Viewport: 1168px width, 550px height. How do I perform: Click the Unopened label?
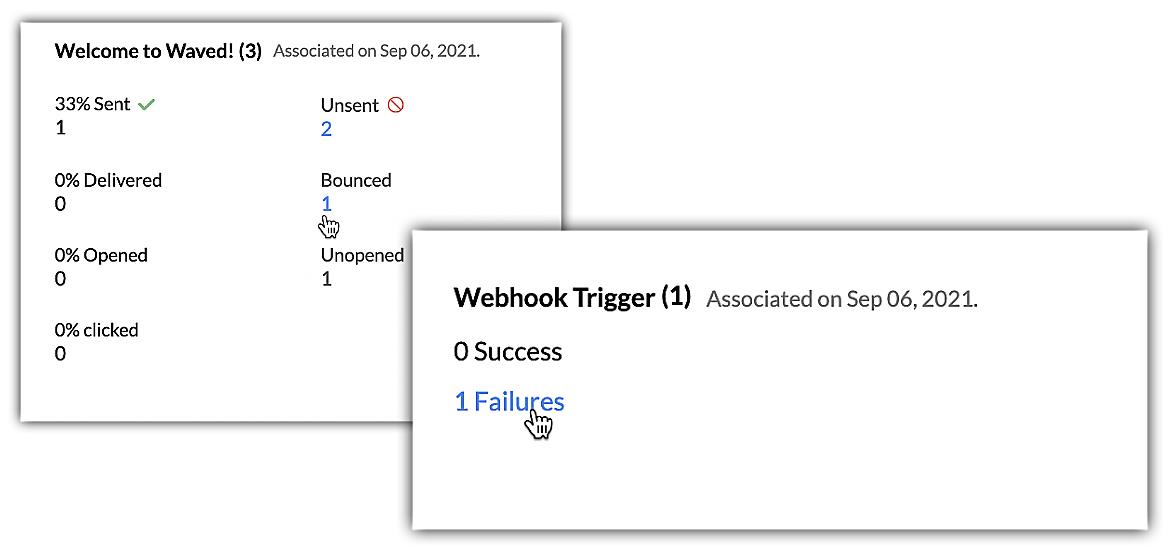[x=362, y=255]
